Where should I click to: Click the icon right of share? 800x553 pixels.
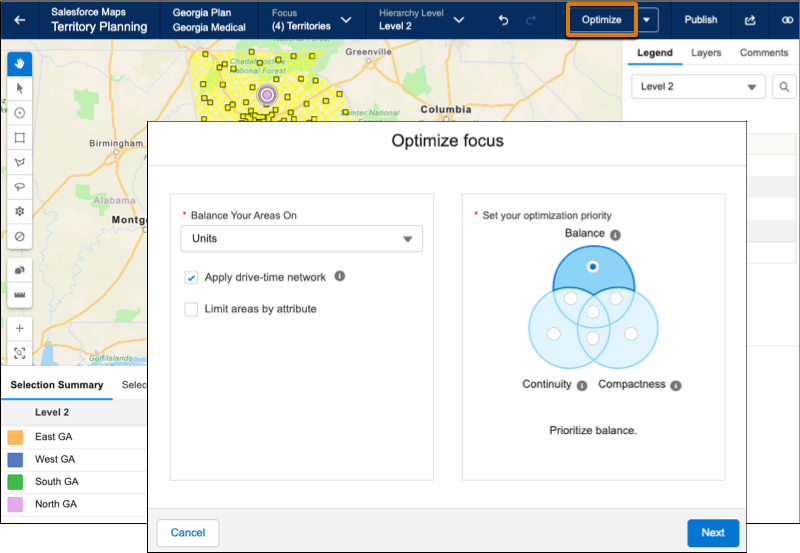coord(787,20)
